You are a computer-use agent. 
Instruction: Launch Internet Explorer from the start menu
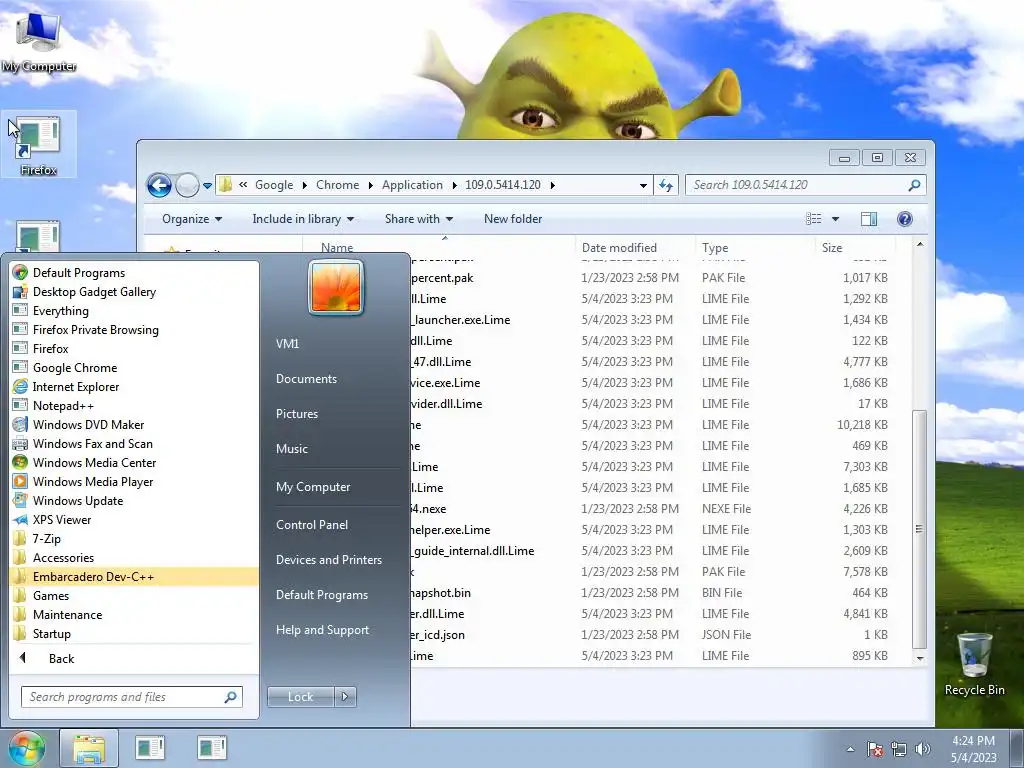pyautogui.click(x=76, y=387)
